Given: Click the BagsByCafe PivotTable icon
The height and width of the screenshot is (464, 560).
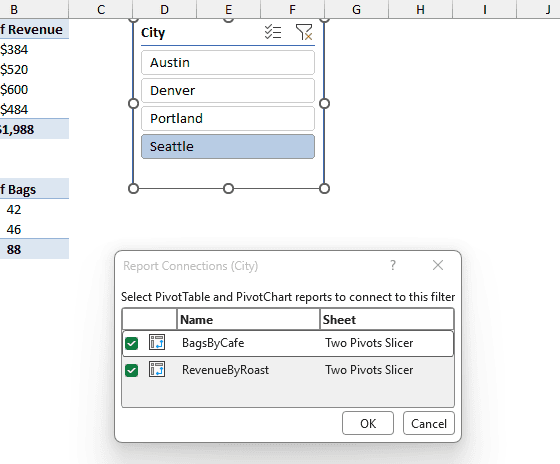Looking at the screenshot, I should [157, 342].
